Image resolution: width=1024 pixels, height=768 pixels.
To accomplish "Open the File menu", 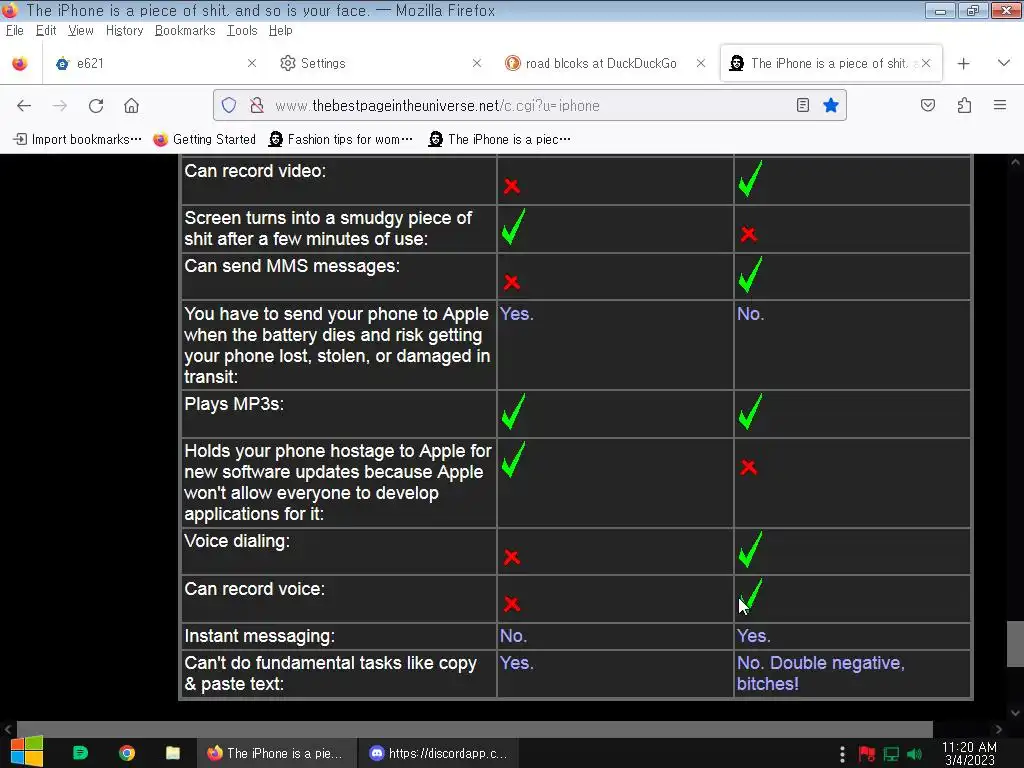I will coord(14,31).
